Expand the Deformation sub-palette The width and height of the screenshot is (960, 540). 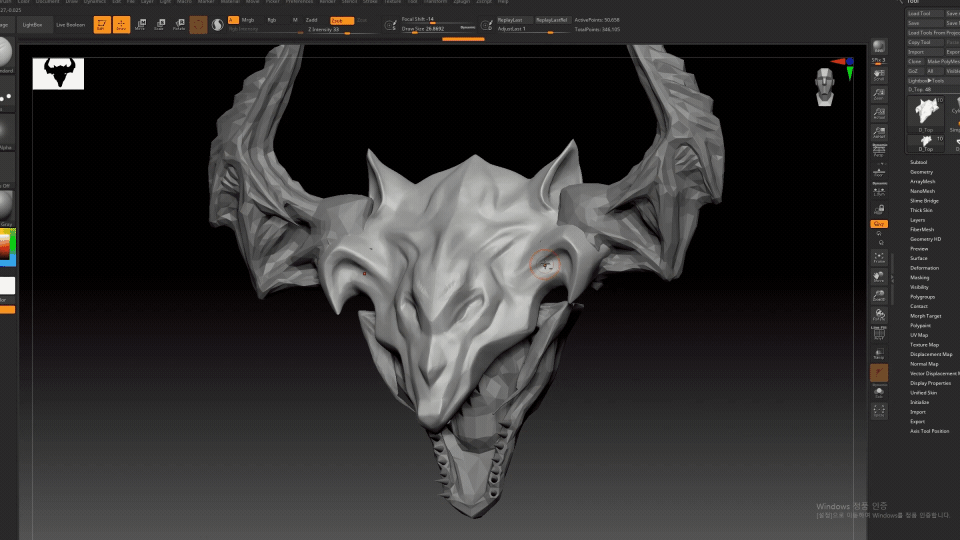click(924, 268)
